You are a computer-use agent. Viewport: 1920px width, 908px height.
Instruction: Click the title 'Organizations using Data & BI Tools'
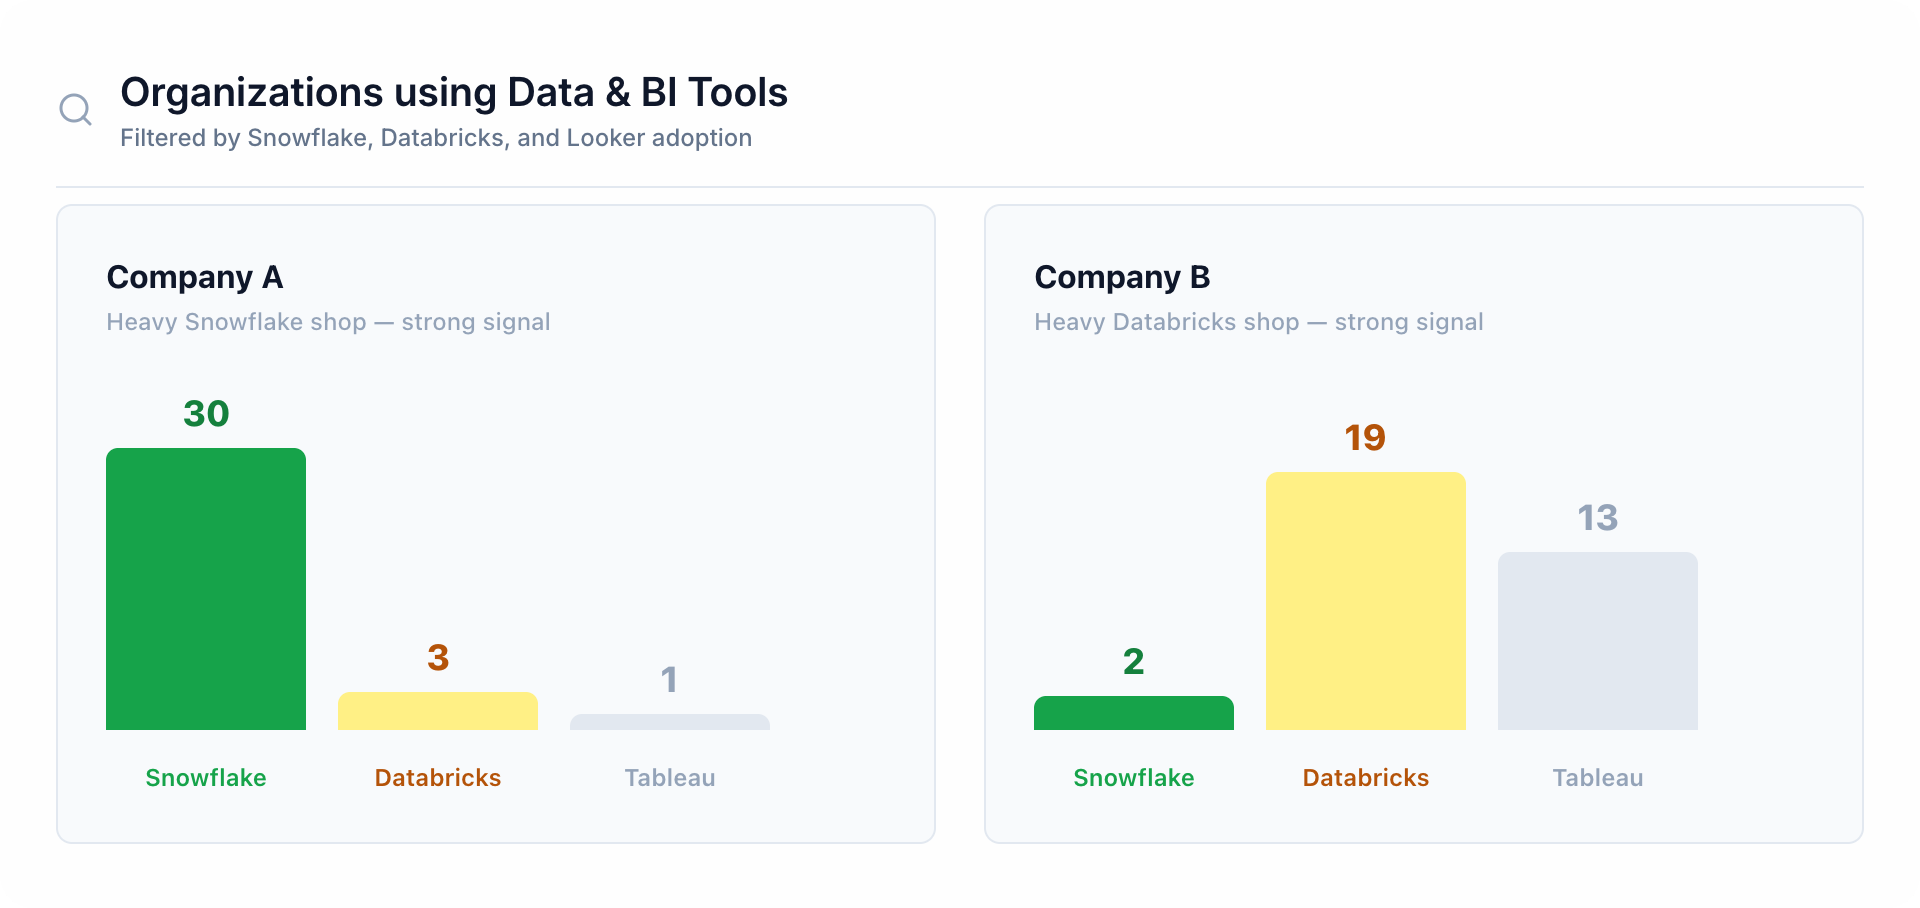[x=454, y=92]
